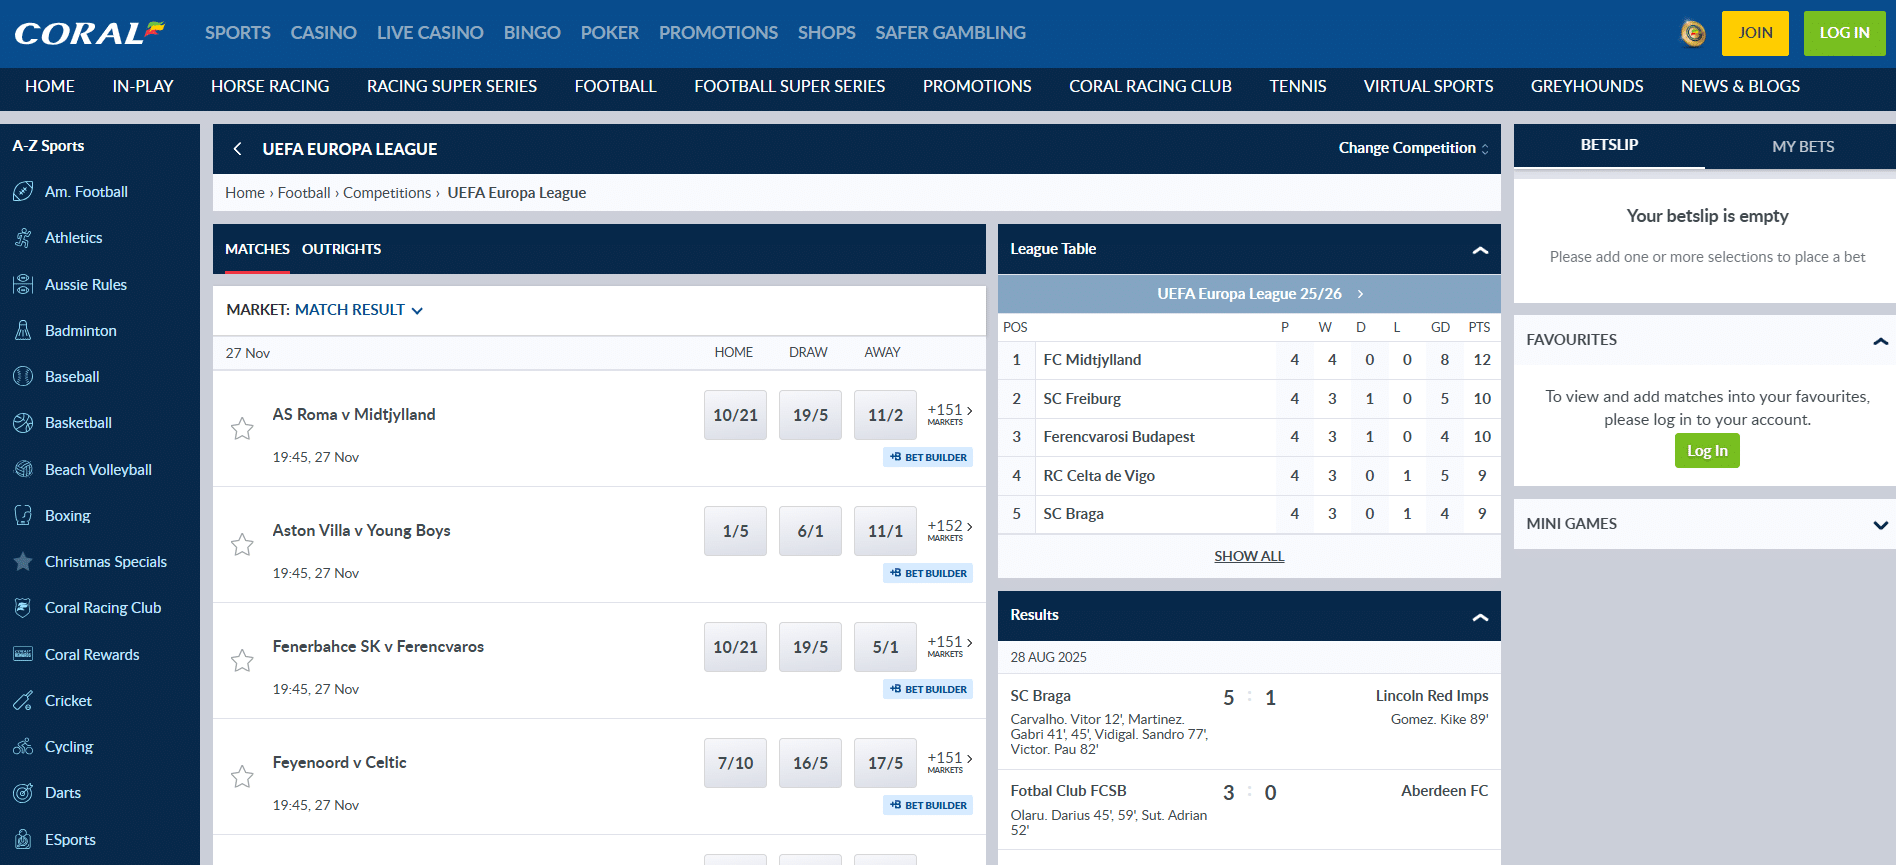Click Log In button in Favourites panel
This screenshot has width=1896, height=865.
tap(1707, 451)
